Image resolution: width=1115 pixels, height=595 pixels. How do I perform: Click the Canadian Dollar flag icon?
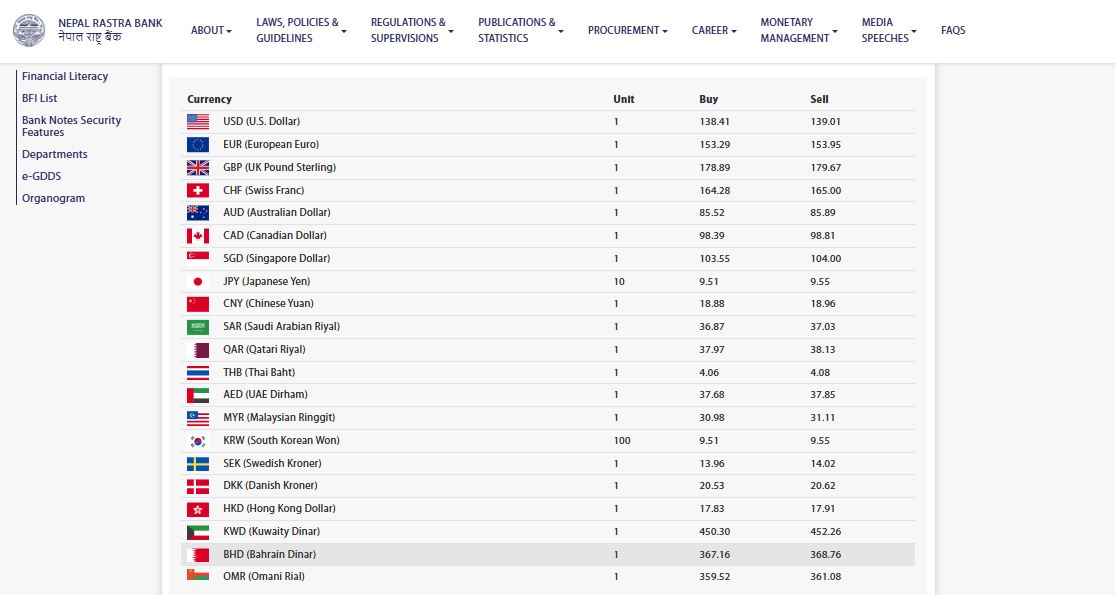[198, 236]
